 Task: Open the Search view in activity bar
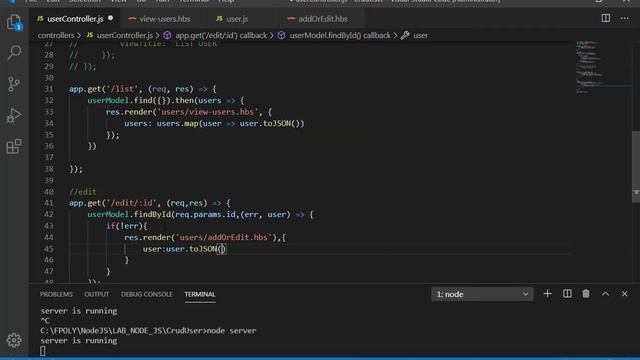click(x=14, y=53)
